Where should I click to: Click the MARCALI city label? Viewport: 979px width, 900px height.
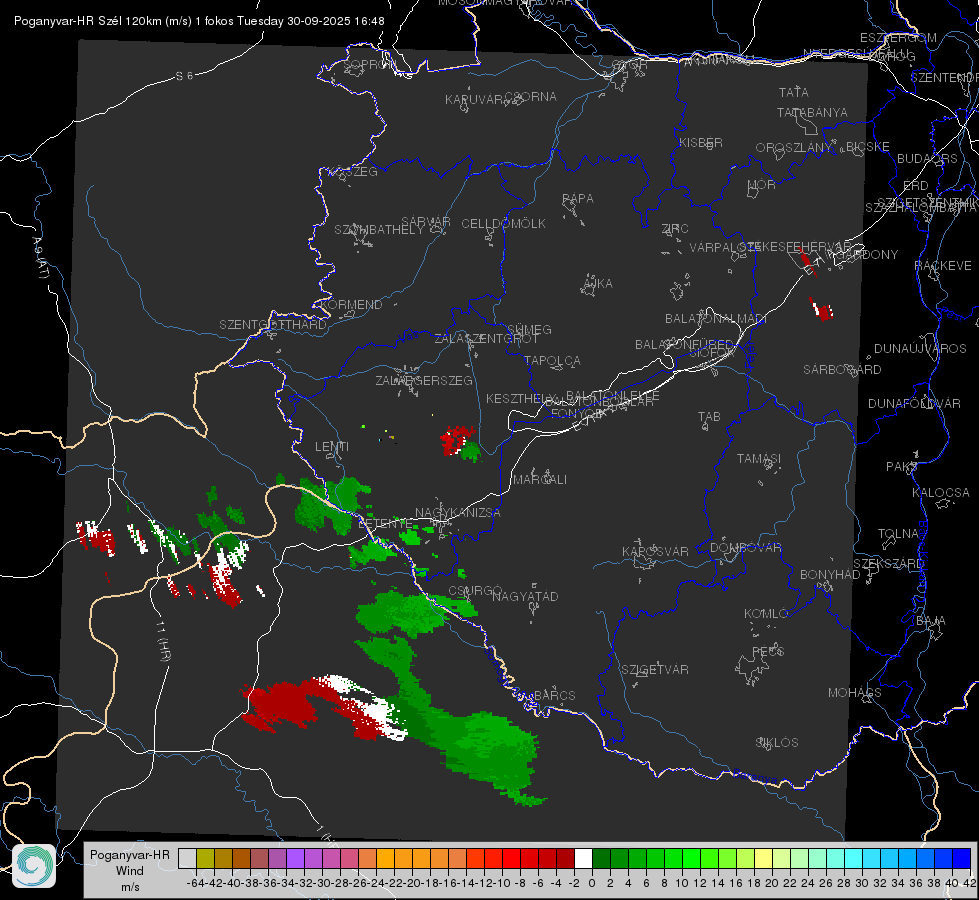tap(539, 480)
